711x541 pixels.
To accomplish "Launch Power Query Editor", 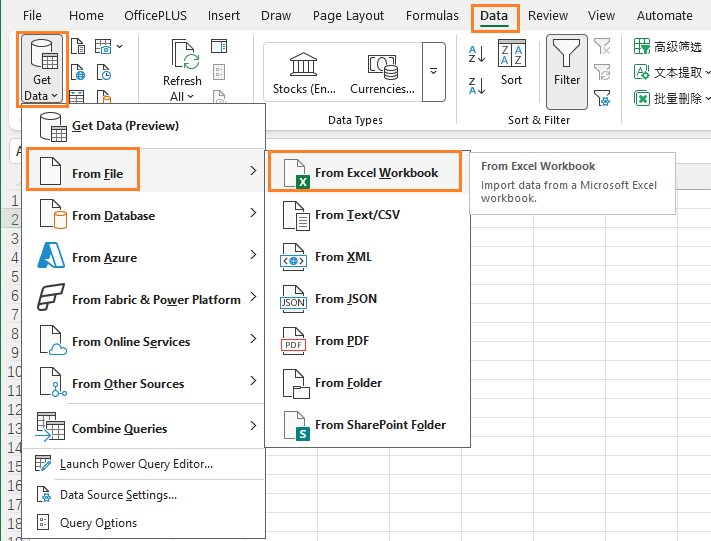I will [143, 464].
